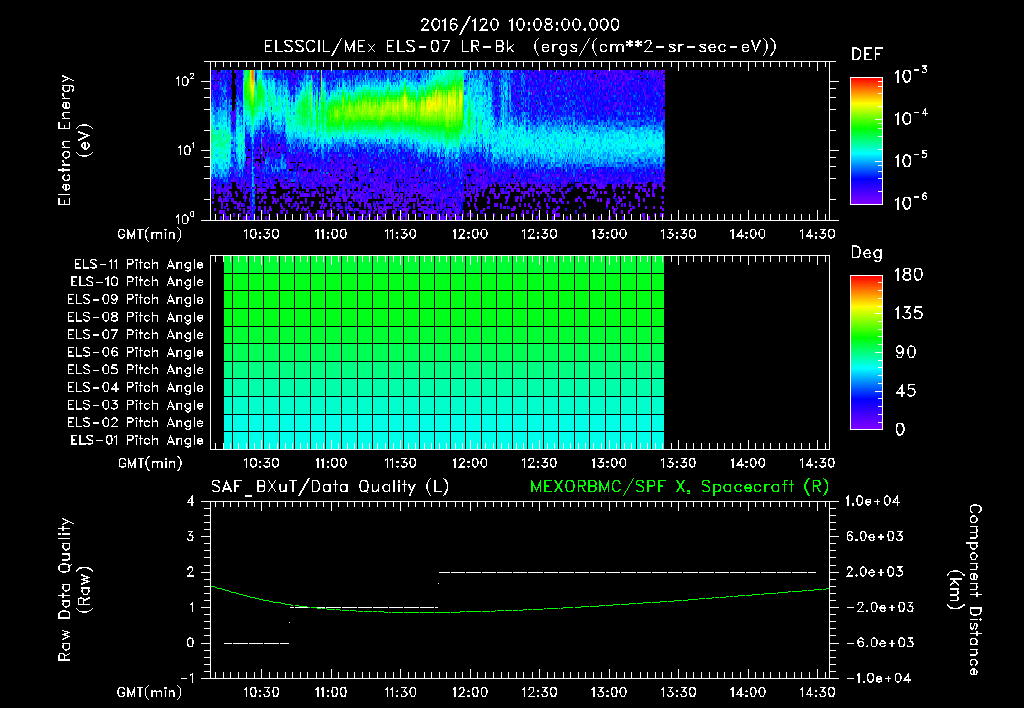Click the 10^-6 tick on DEF colorbar
The width and height of the screenshot is (1024, 708).
coord(911,202)
